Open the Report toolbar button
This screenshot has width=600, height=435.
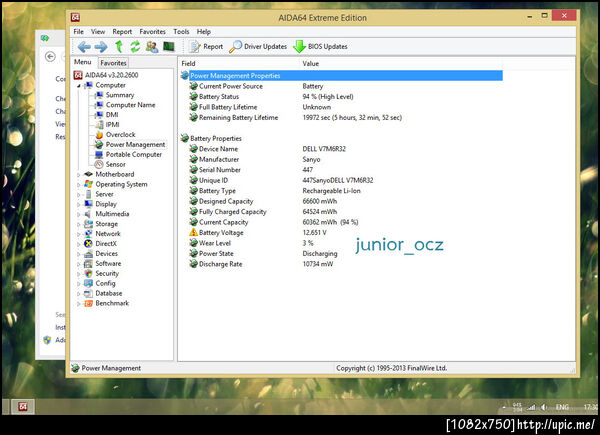206,47
